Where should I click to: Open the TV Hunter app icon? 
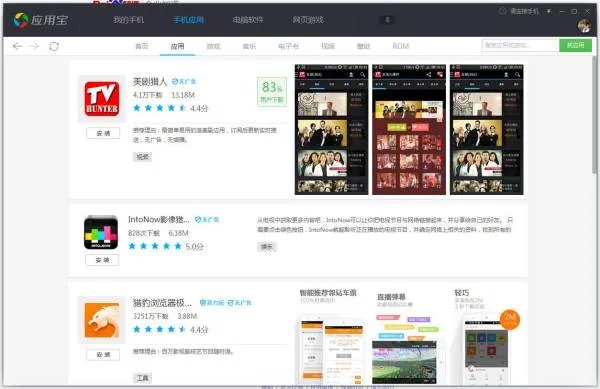(102, 99)
